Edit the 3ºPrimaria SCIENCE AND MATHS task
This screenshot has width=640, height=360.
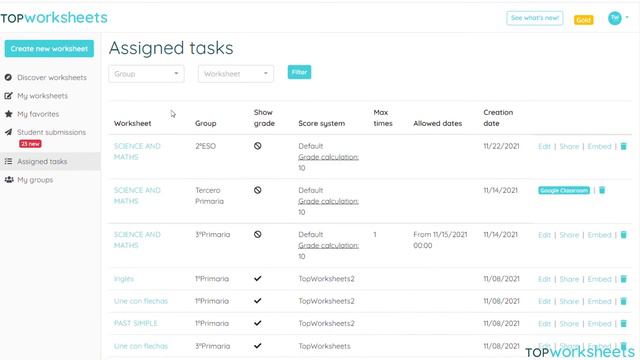(544, 235)
